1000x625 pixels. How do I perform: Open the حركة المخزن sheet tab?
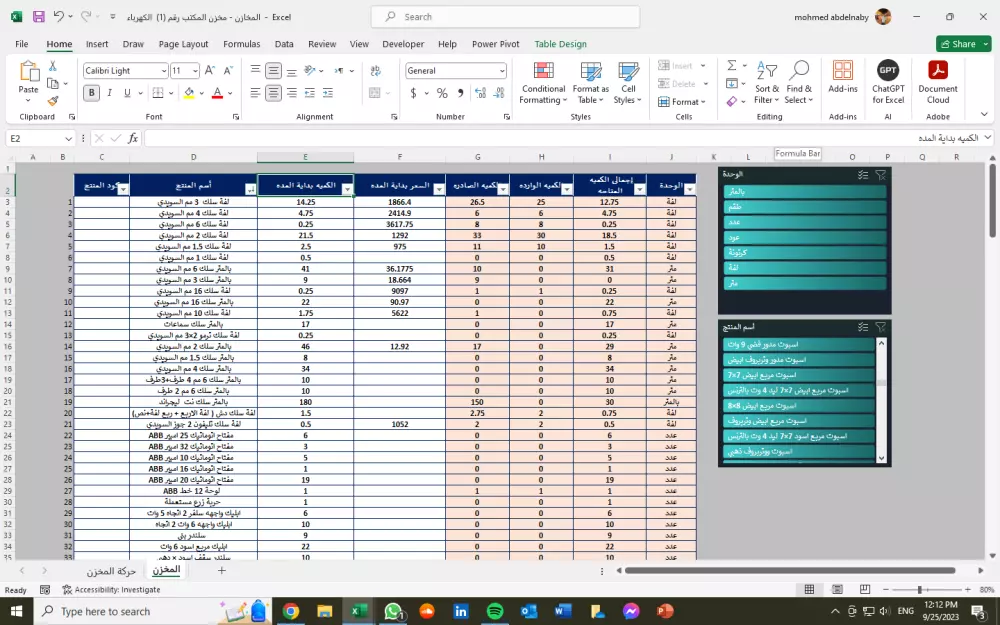coord(112,568)
